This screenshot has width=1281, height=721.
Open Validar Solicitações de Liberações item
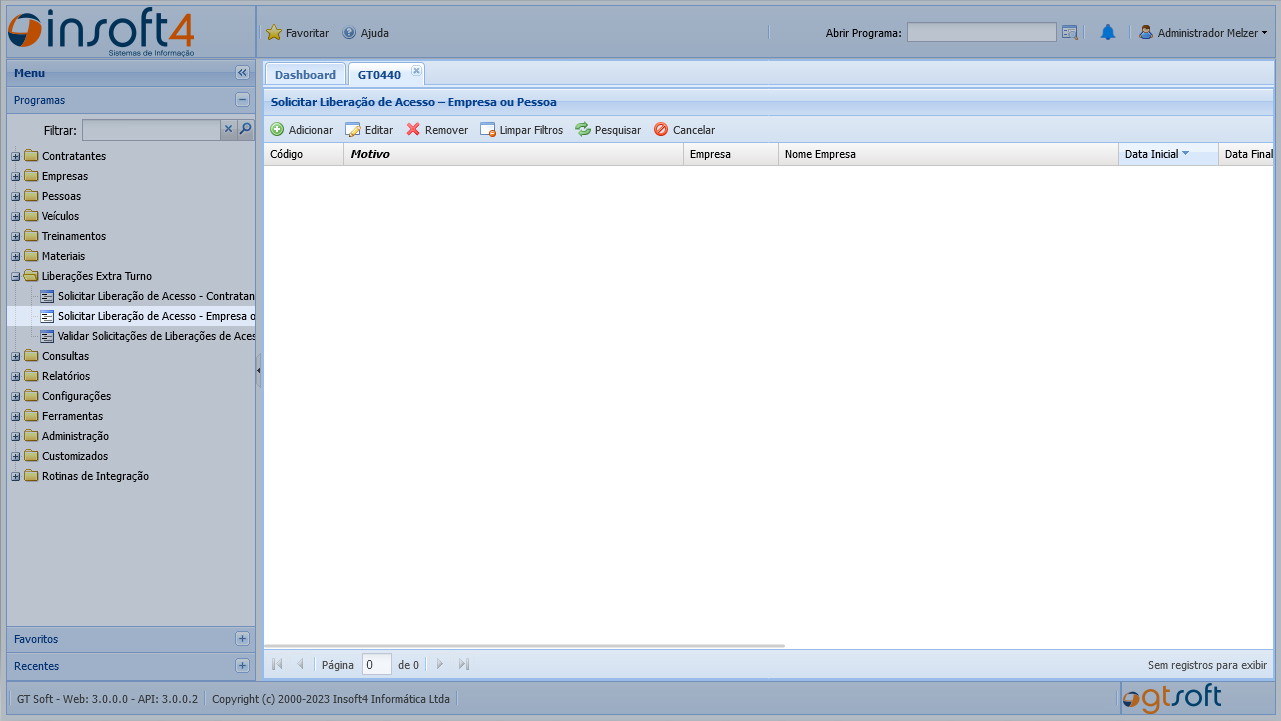(157, 336)
